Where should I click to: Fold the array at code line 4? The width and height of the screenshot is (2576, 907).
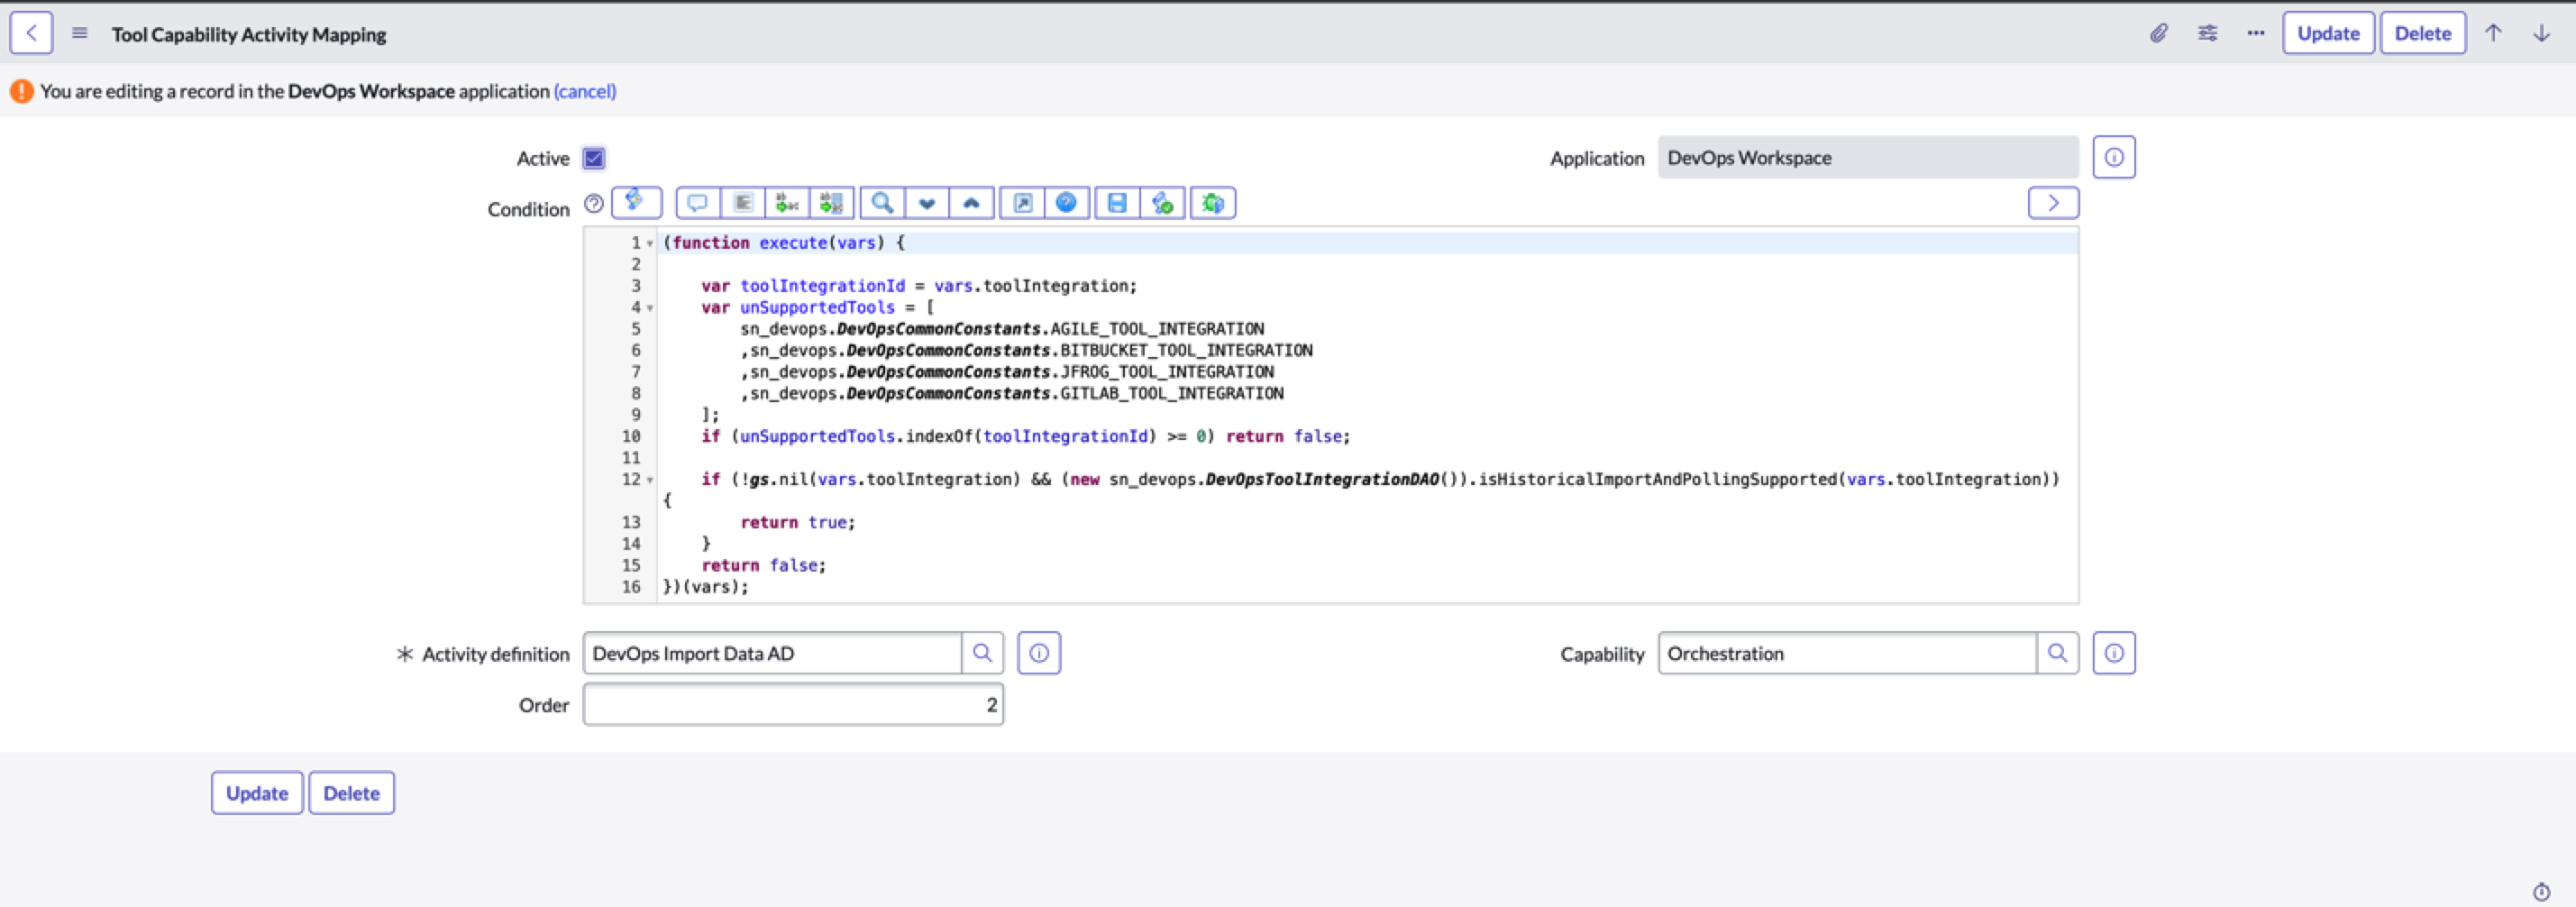point(650,308)
